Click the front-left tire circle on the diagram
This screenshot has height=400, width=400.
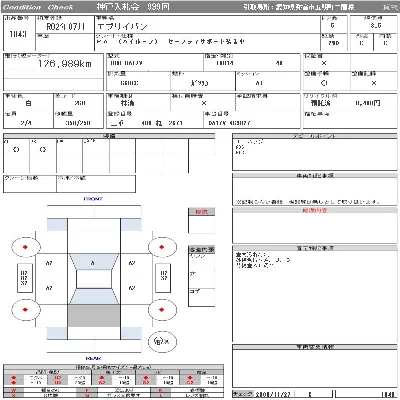pyautogui.click(x=26, y=247)
